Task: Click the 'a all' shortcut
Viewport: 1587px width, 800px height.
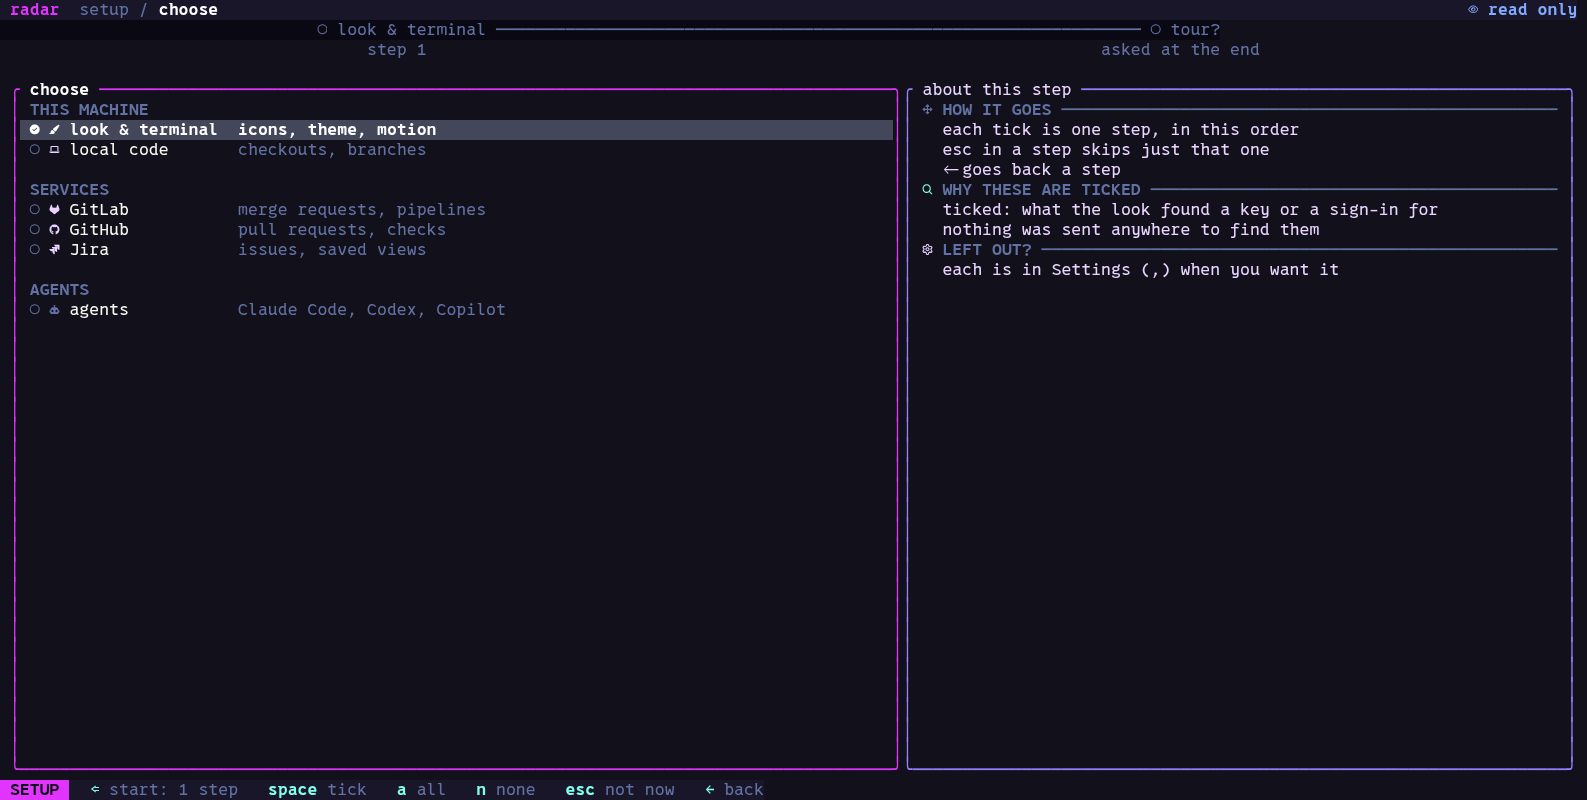Action: (421, 790)
